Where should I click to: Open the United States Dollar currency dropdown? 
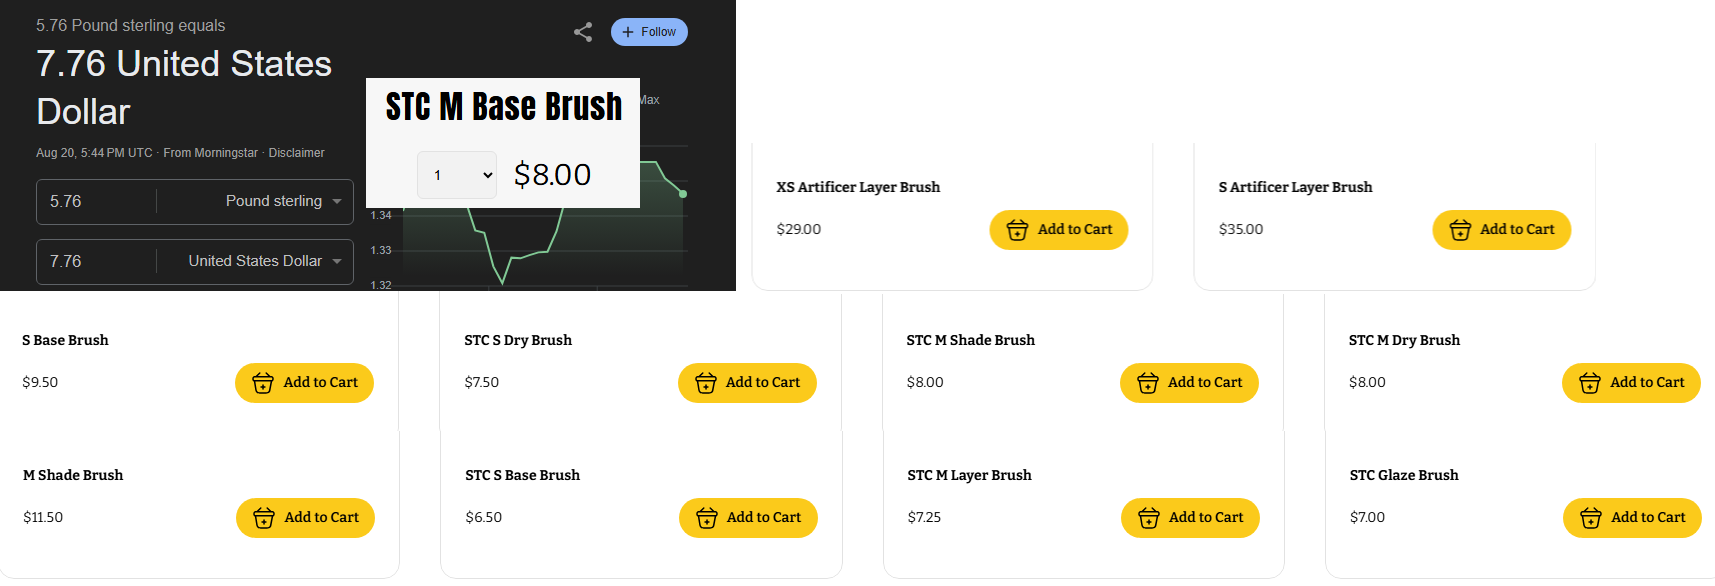point(264,261)
